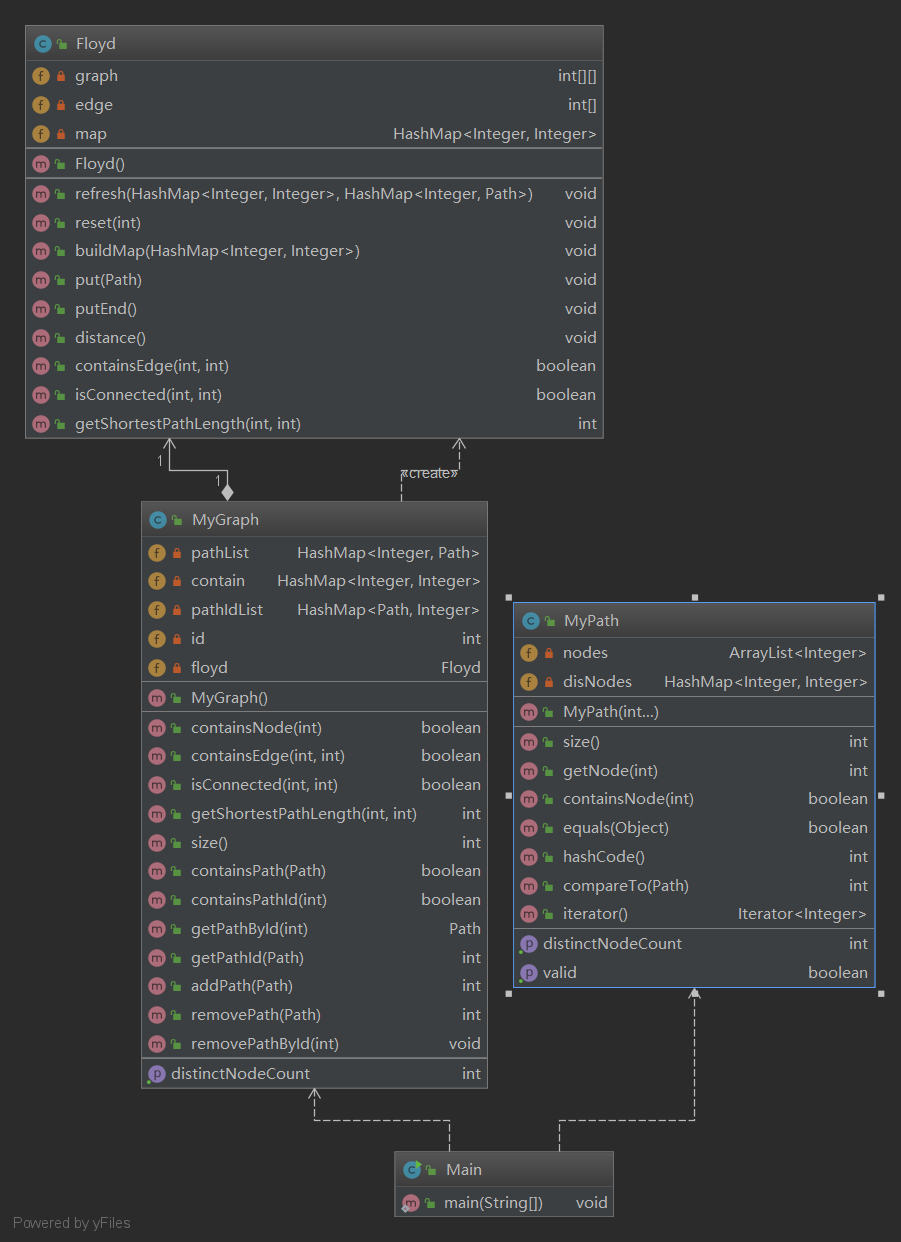Select the size() method in MyPath

click(694, 742)
